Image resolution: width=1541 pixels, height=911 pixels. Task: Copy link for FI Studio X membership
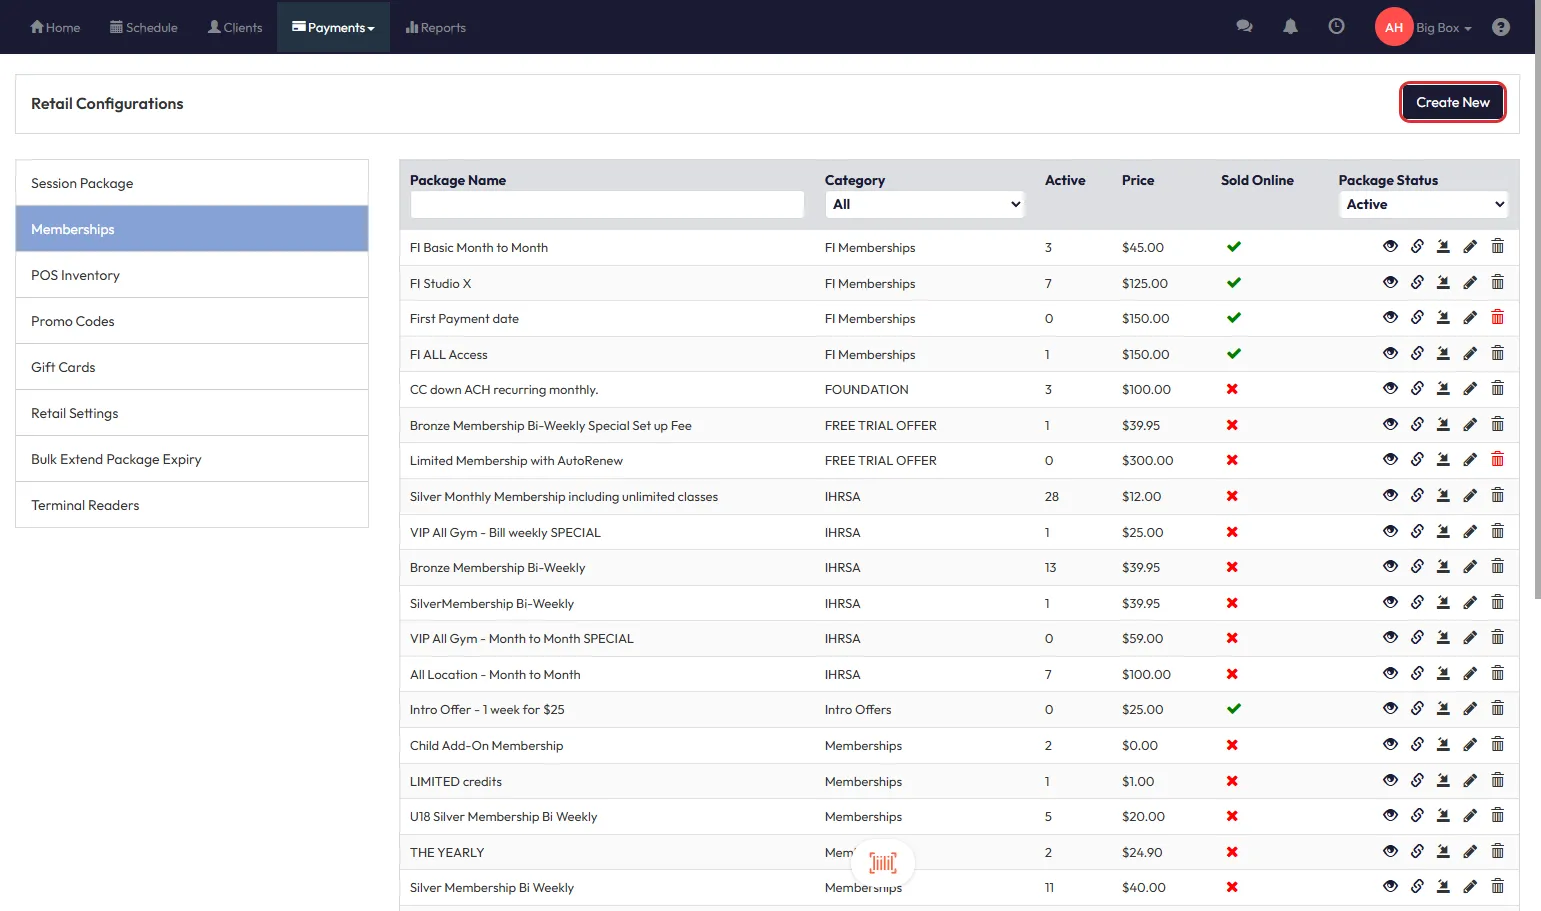click(x=1417, y=283)
